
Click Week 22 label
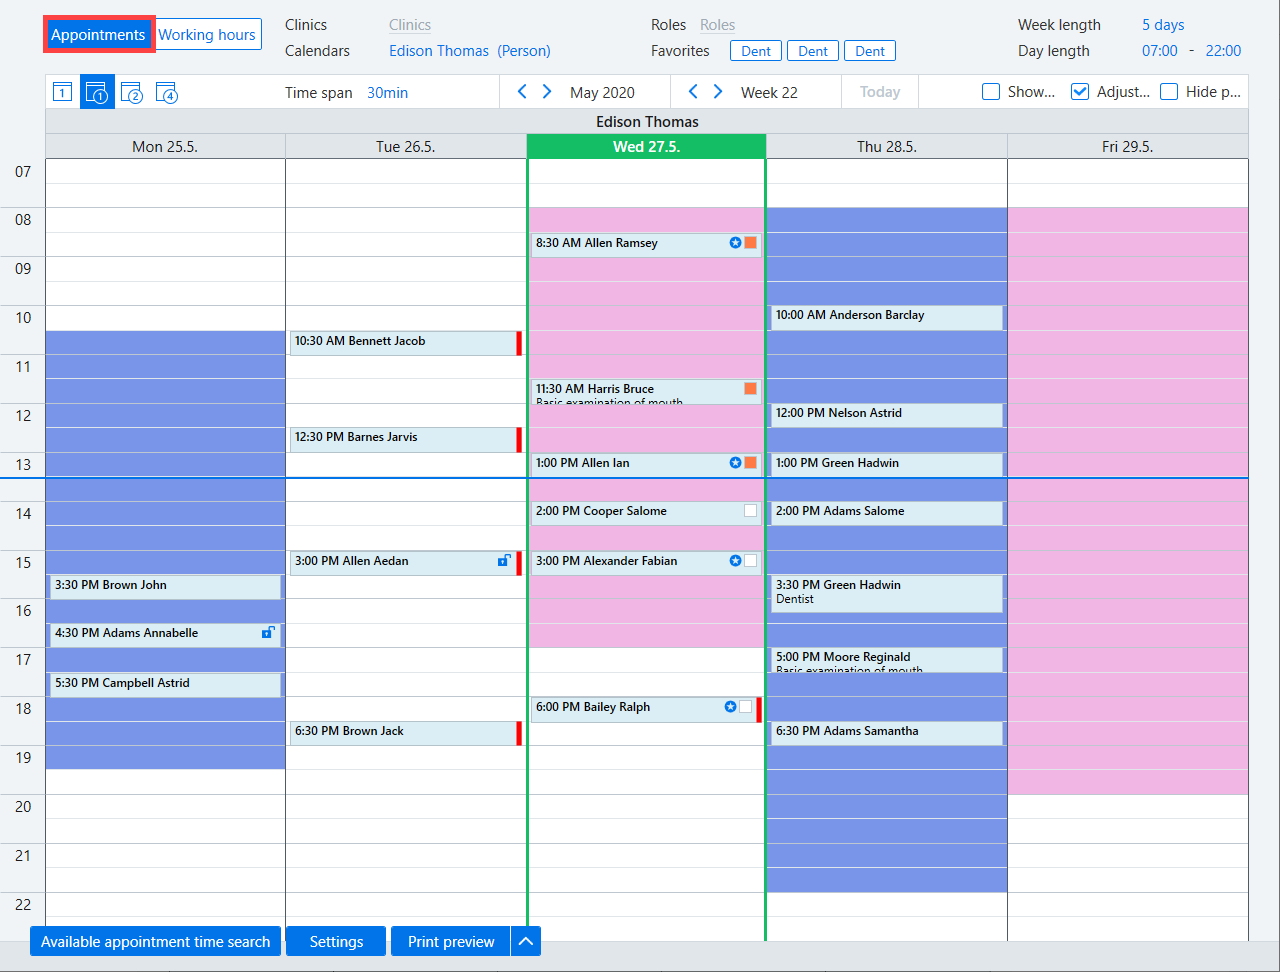point(769,92)
